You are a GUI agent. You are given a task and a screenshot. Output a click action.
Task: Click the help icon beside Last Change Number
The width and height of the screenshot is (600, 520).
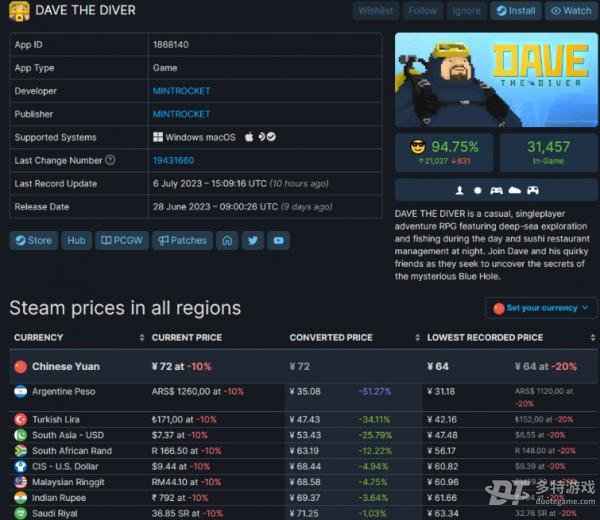click(x=110, y=160)
